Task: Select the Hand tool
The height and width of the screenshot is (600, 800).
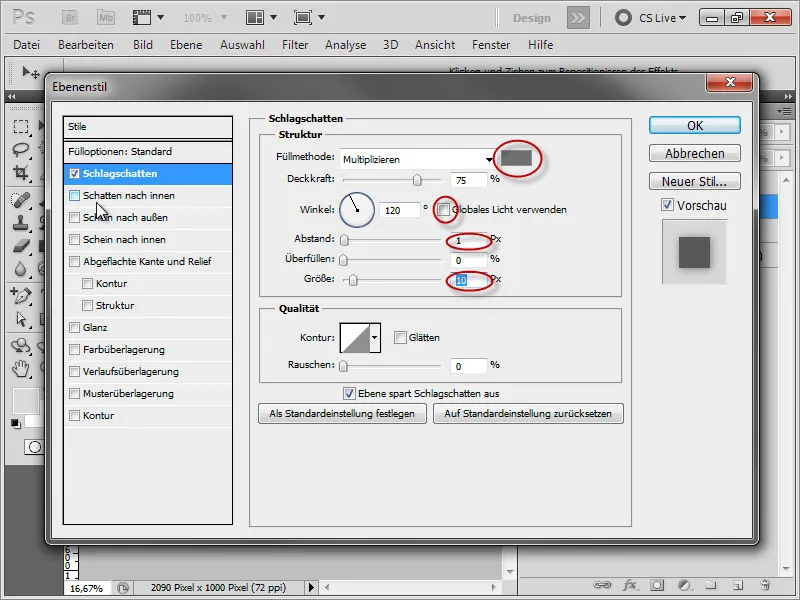Action: (21, 368)
